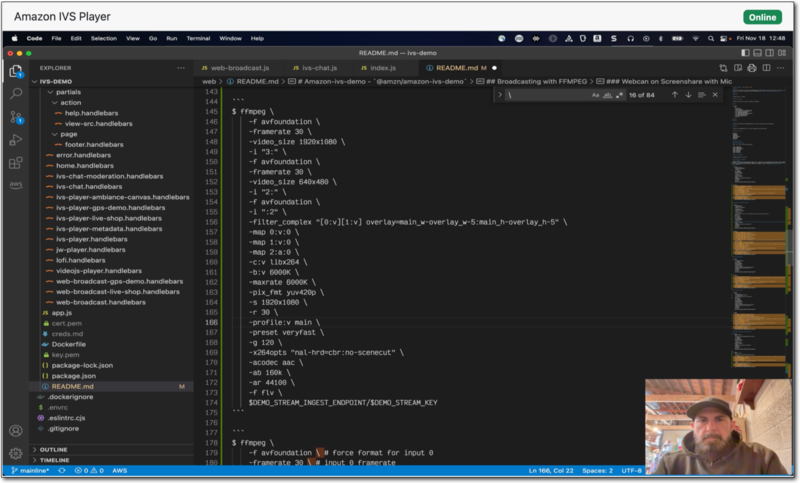Viewport: 800px width, 483px height.
Task: Open the Explorer view in activity bar
Action: pyautogui.click(x=16, y=71)
